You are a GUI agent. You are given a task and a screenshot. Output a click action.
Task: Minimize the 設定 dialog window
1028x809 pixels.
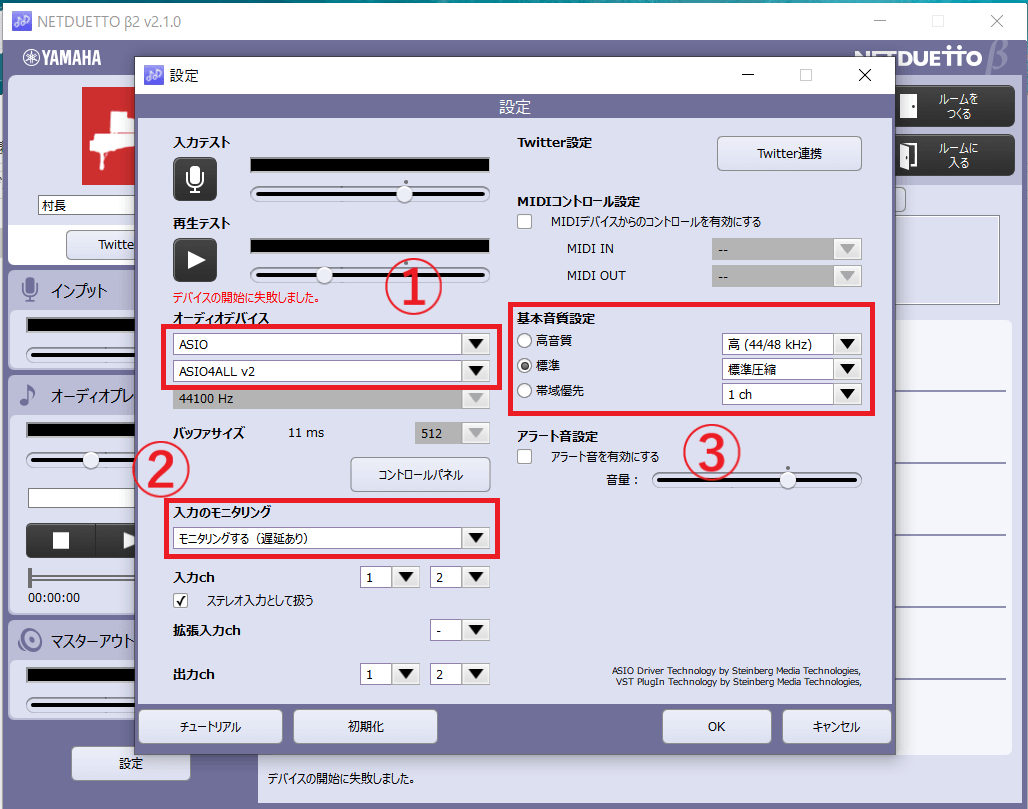tap(748, 75)
